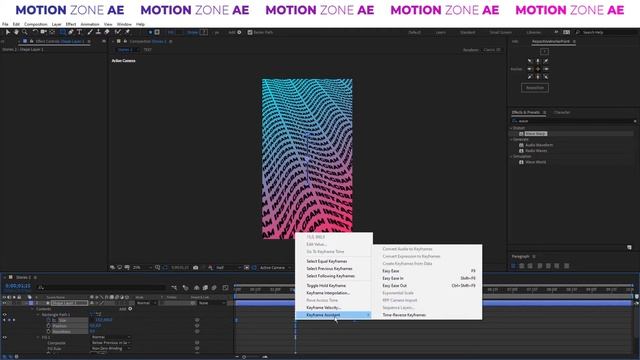Toggle the frame blending switch in timeline

[205, 288]
